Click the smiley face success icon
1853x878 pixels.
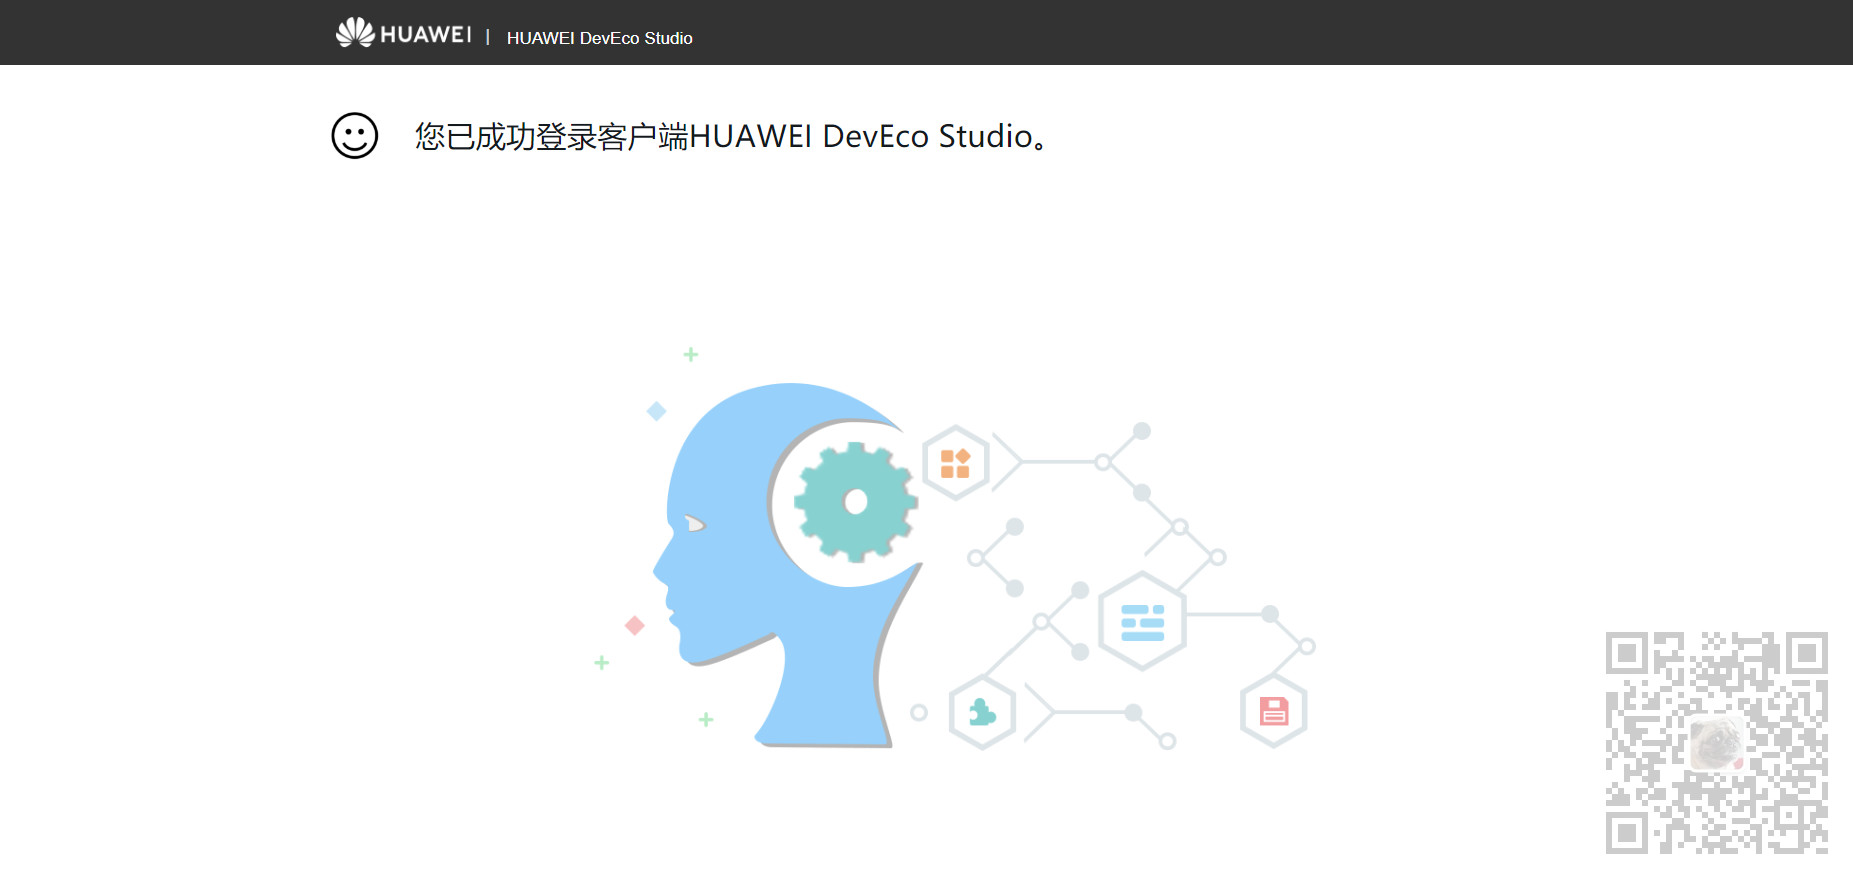pos(355,135)
